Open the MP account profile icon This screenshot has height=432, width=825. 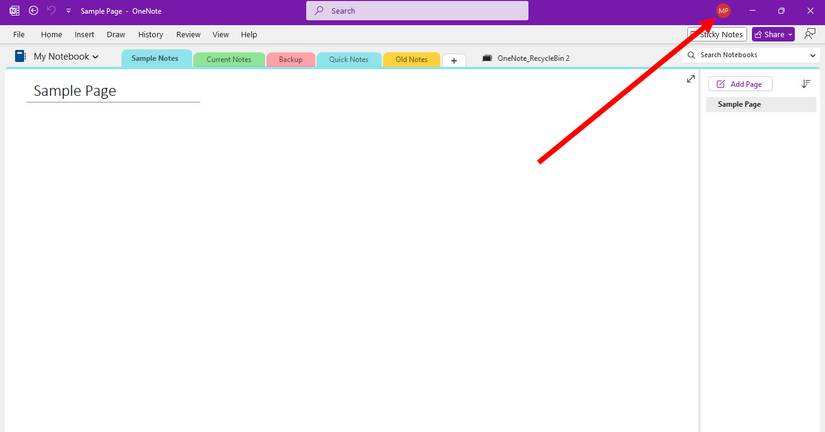(x=723, y=11)
